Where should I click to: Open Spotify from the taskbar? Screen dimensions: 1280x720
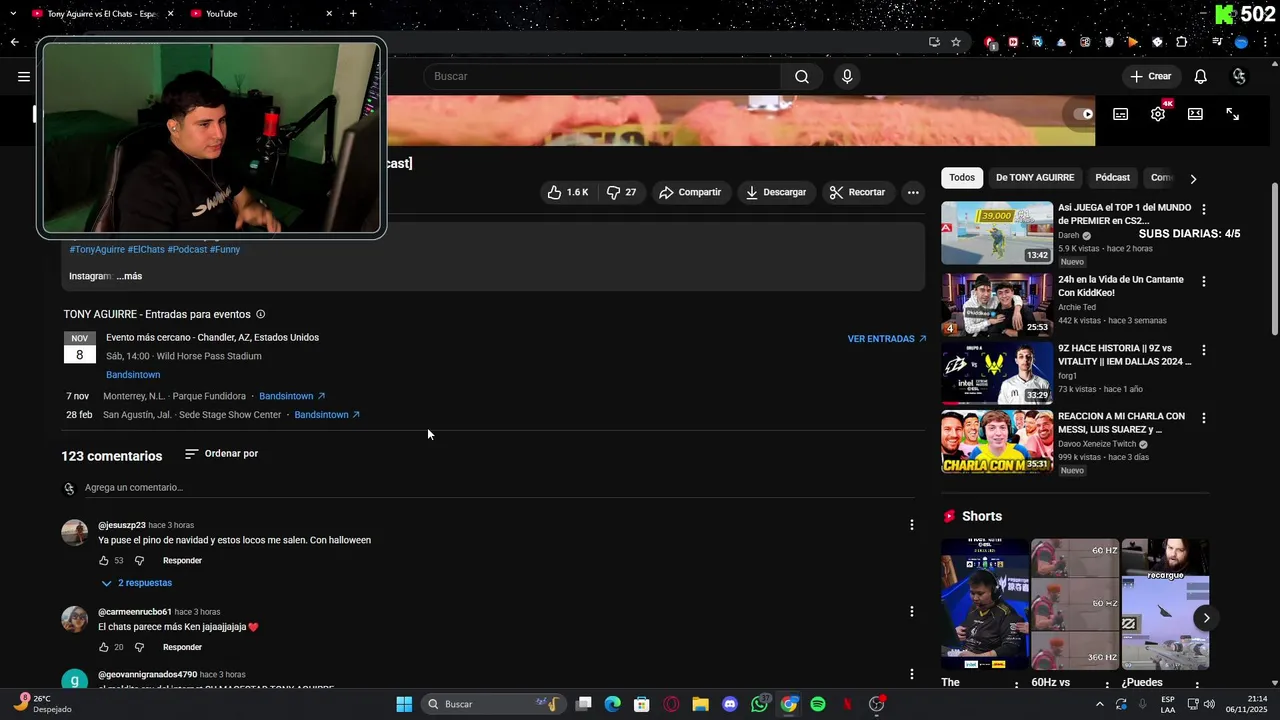coord(818,704)
